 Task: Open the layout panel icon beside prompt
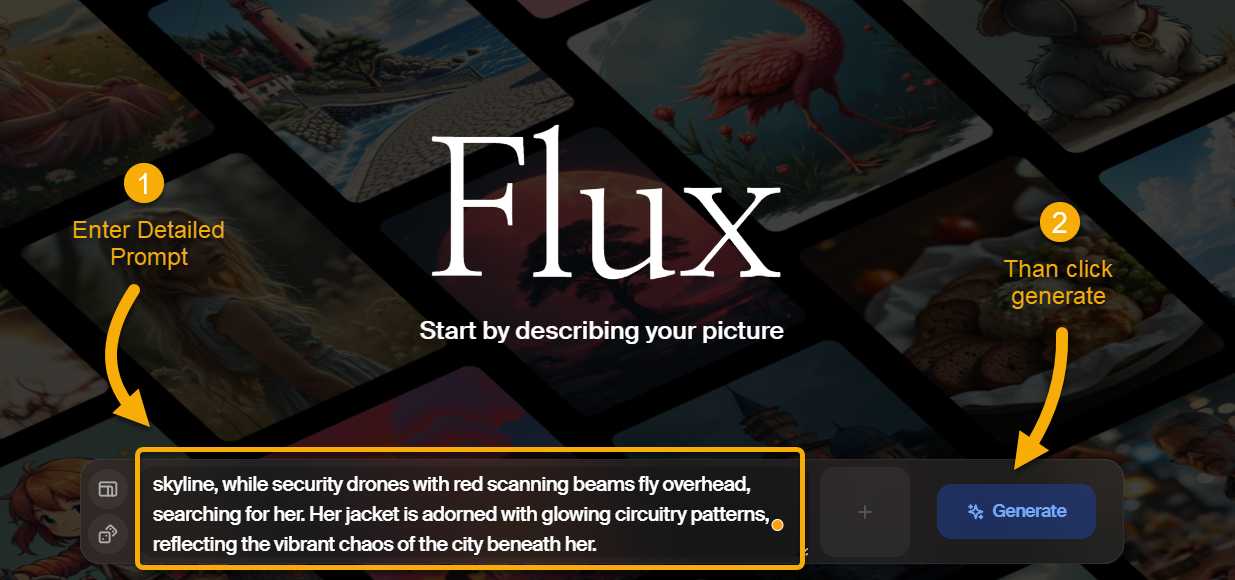(x=107, y=489)
